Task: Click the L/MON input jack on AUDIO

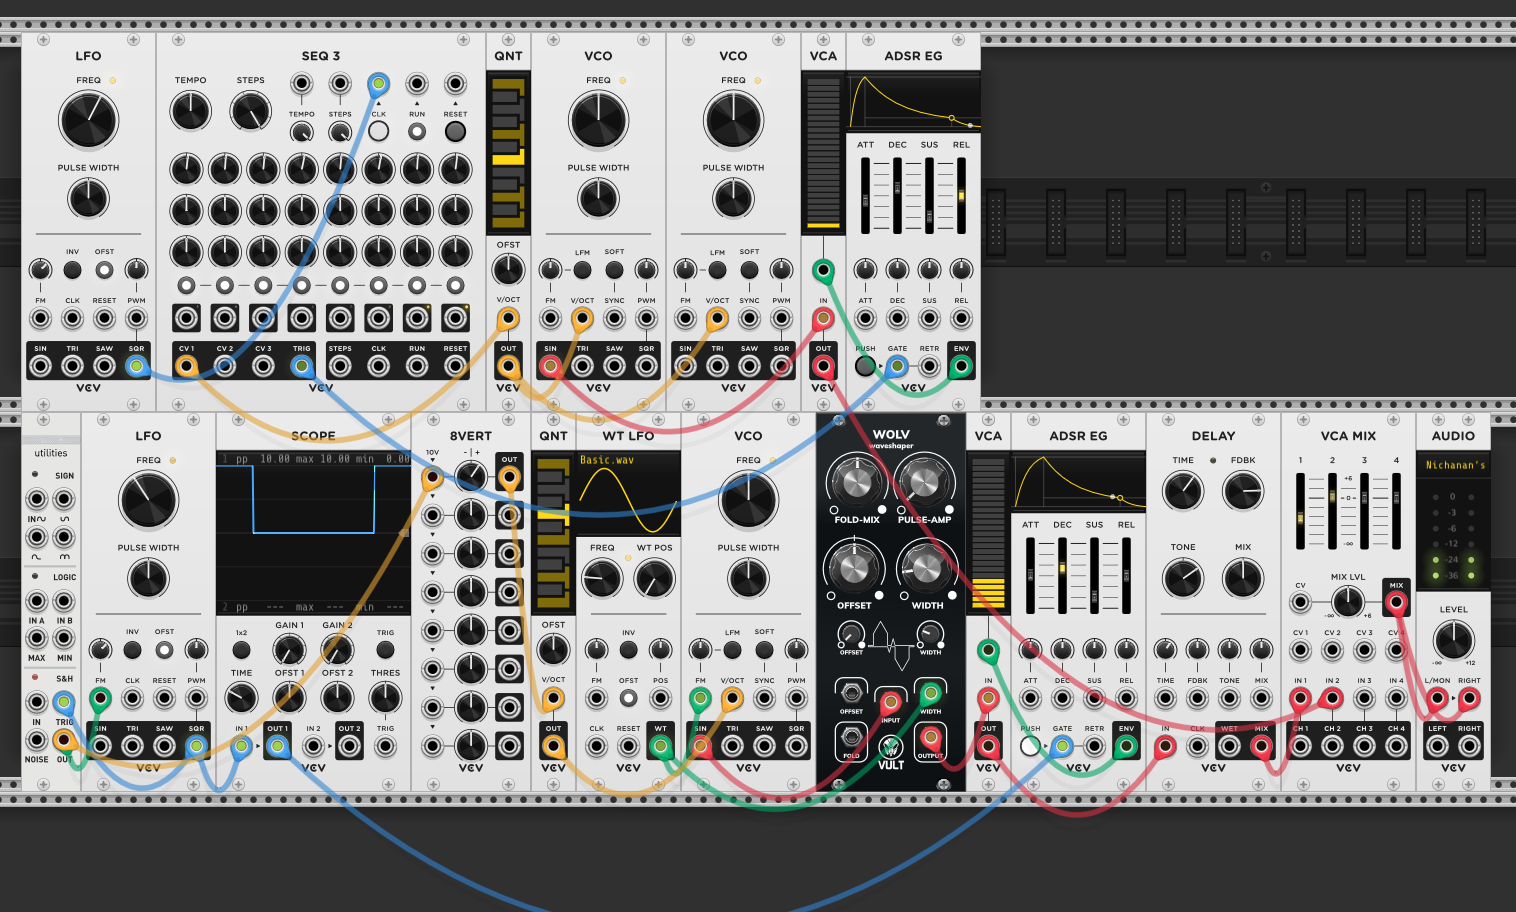Action: click(1437, 698)
